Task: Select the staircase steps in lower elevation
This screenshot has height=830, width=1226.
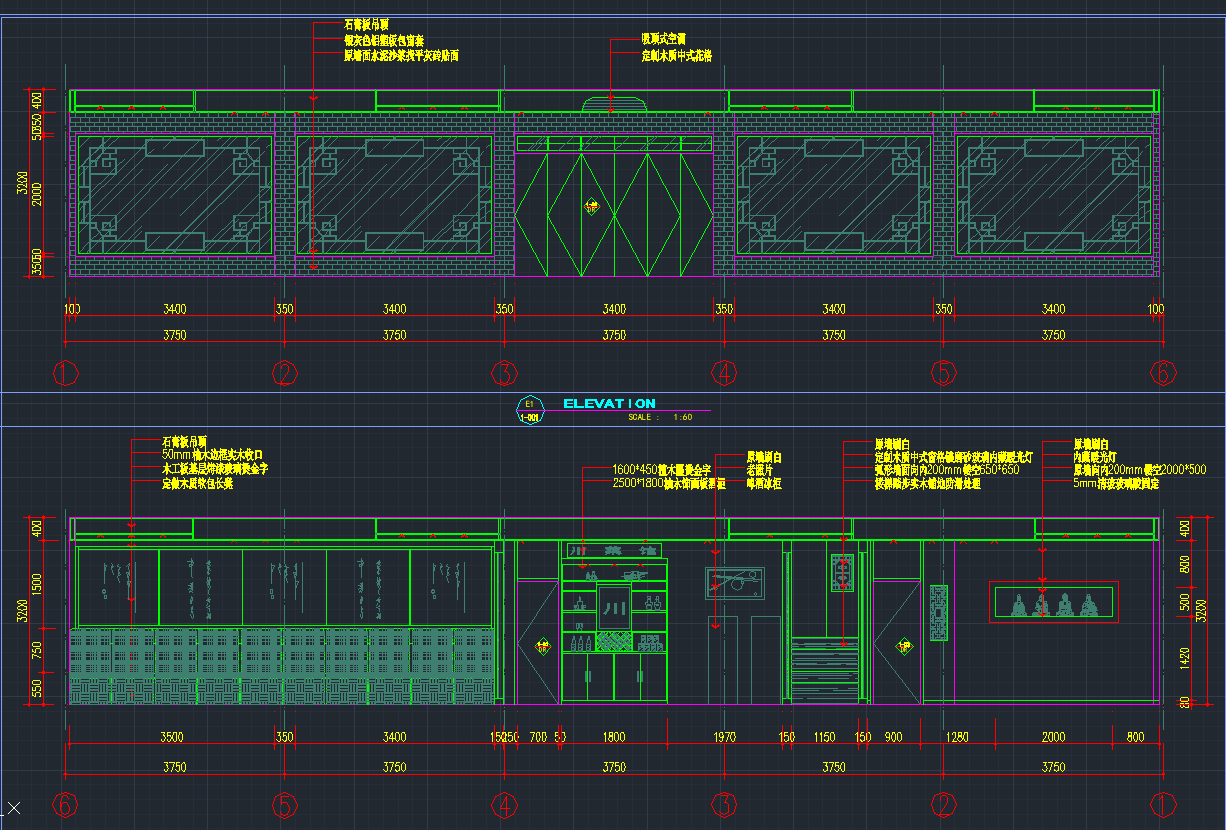Action: pyautogui.click(x=825, y=670)
